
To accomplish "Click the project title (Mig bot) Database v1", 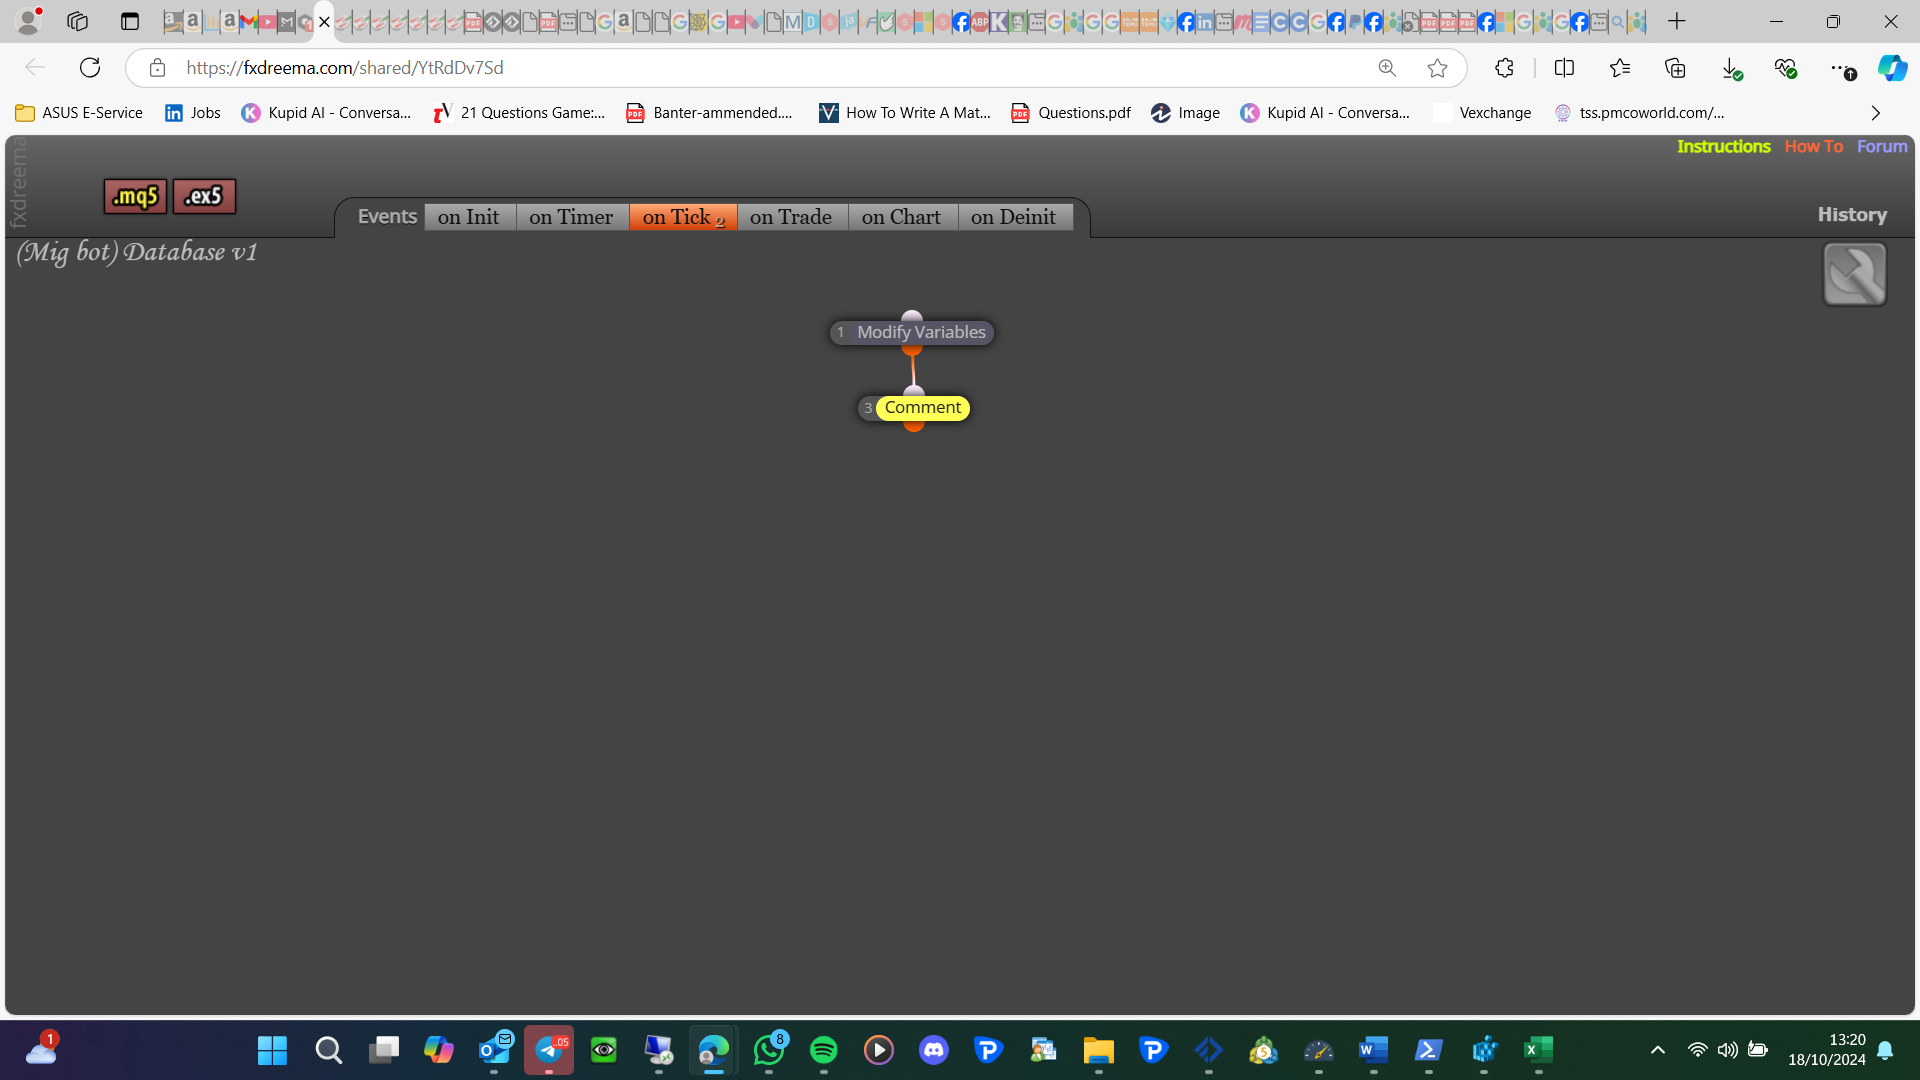I will point(137,252).
